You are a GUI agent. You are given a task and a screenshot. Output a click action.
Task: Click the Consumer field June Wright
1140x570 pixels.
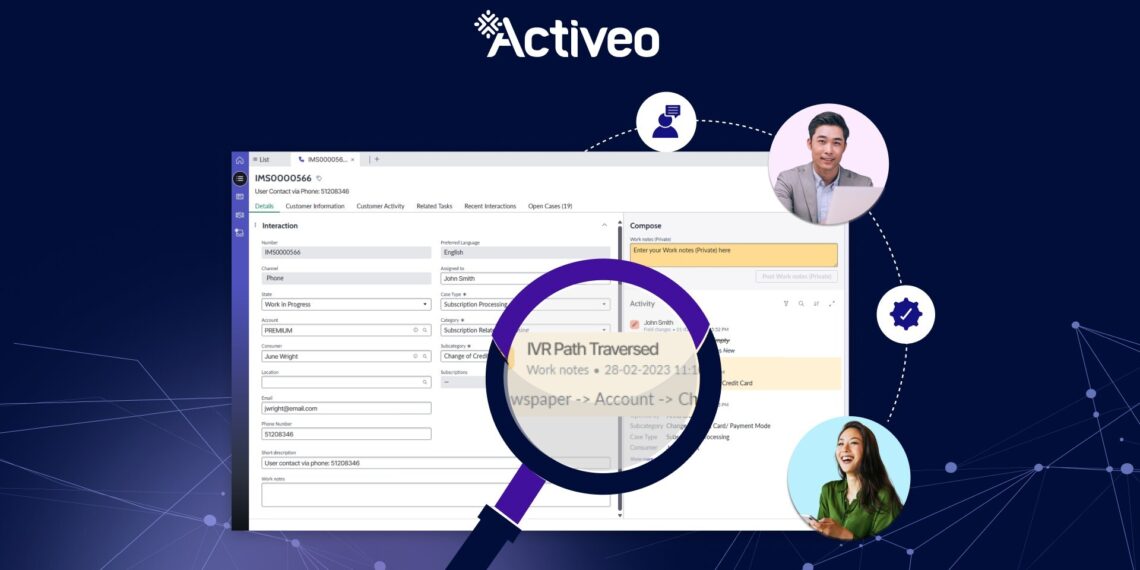point(346,356)
